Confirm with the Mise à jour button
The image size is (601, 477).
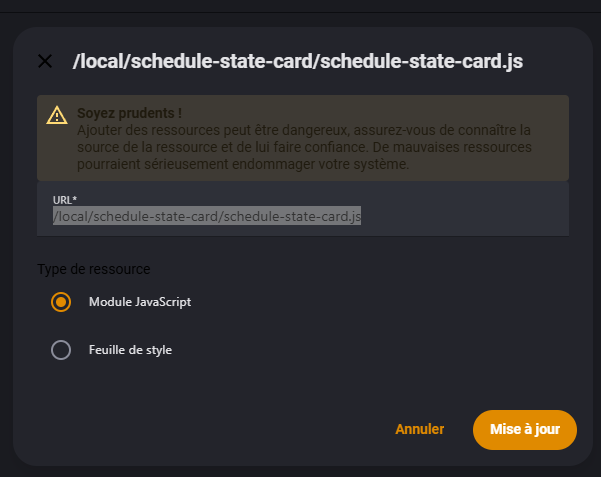525,429
